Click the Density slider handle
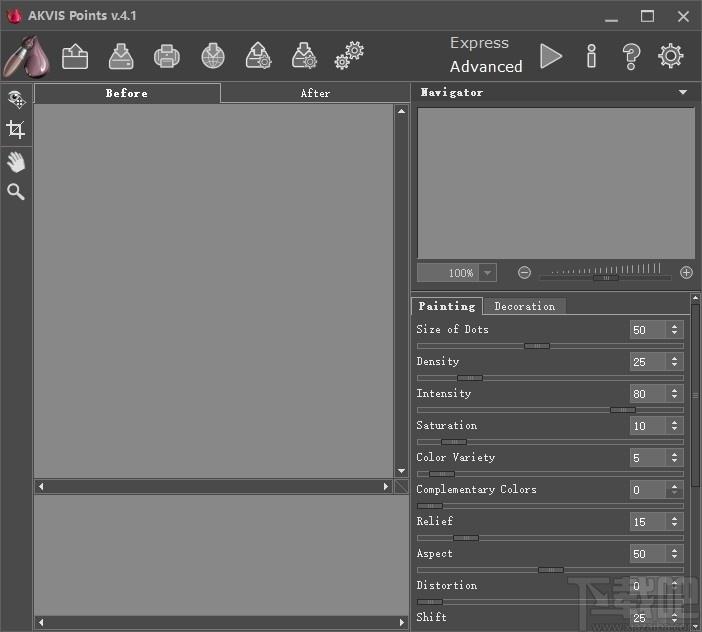The height and width of the screenshot is (632, 702). (x=470, y=378)
